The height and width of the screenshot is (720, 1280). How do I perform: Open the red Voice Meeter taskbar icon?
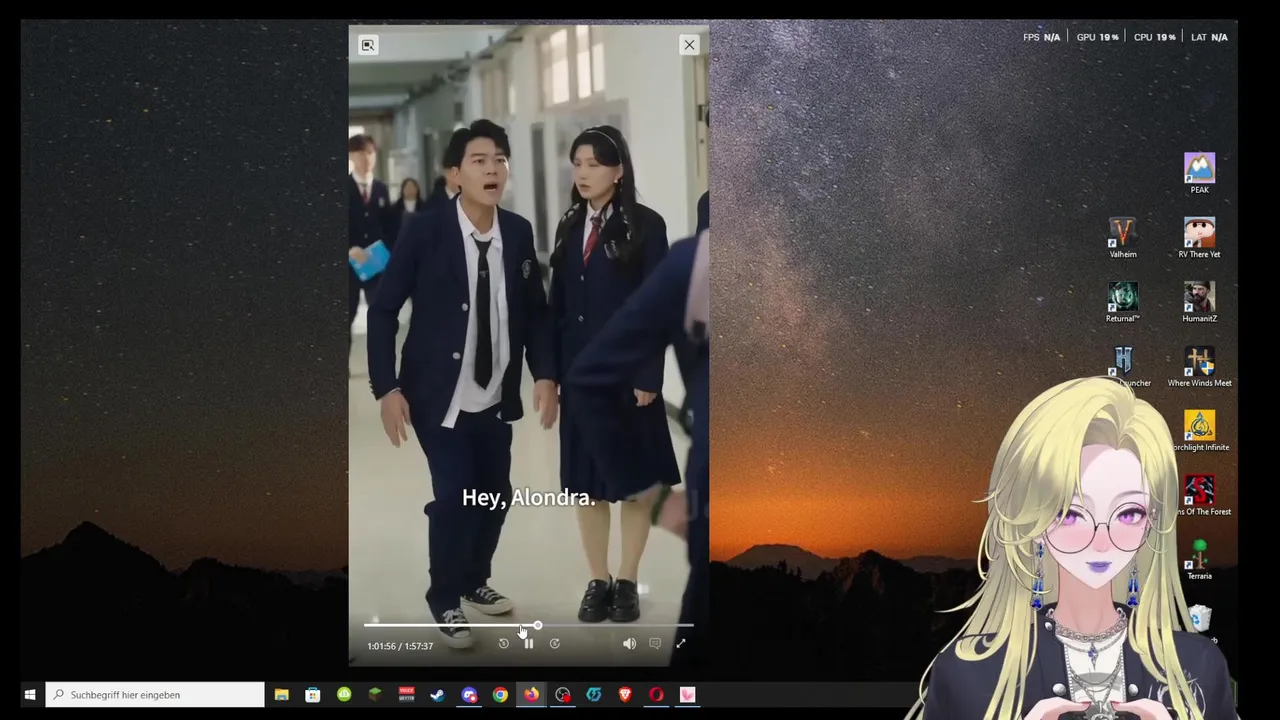406,695
